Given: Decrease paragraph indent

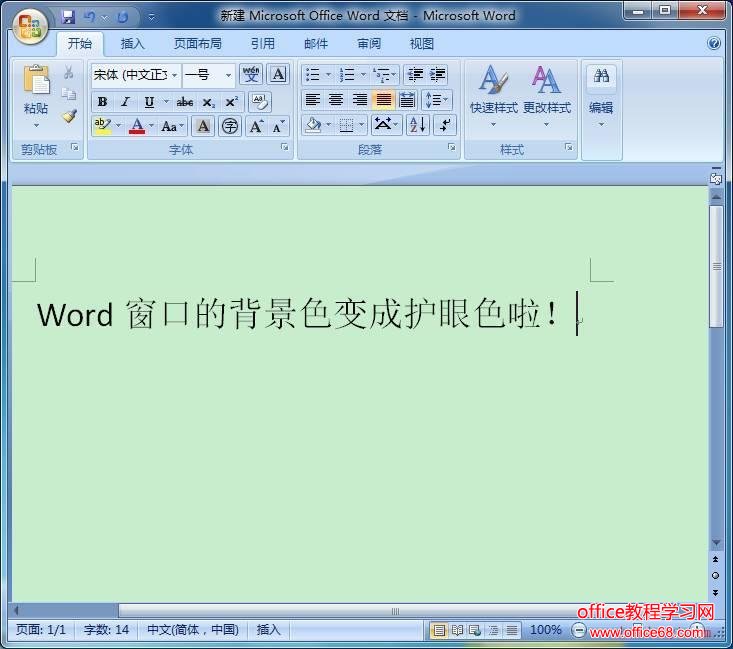Looking at the screenshot, I should point(414,74).
